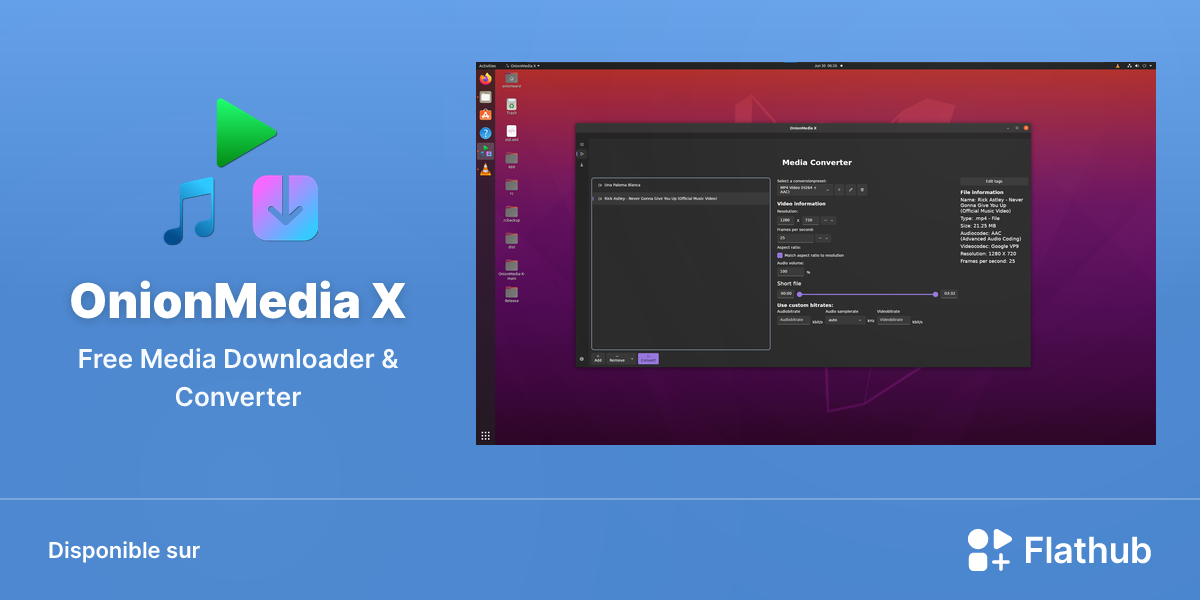Screen dimensions: 1200x600
Task: Click the resolution height field 720
Action: 811,220
